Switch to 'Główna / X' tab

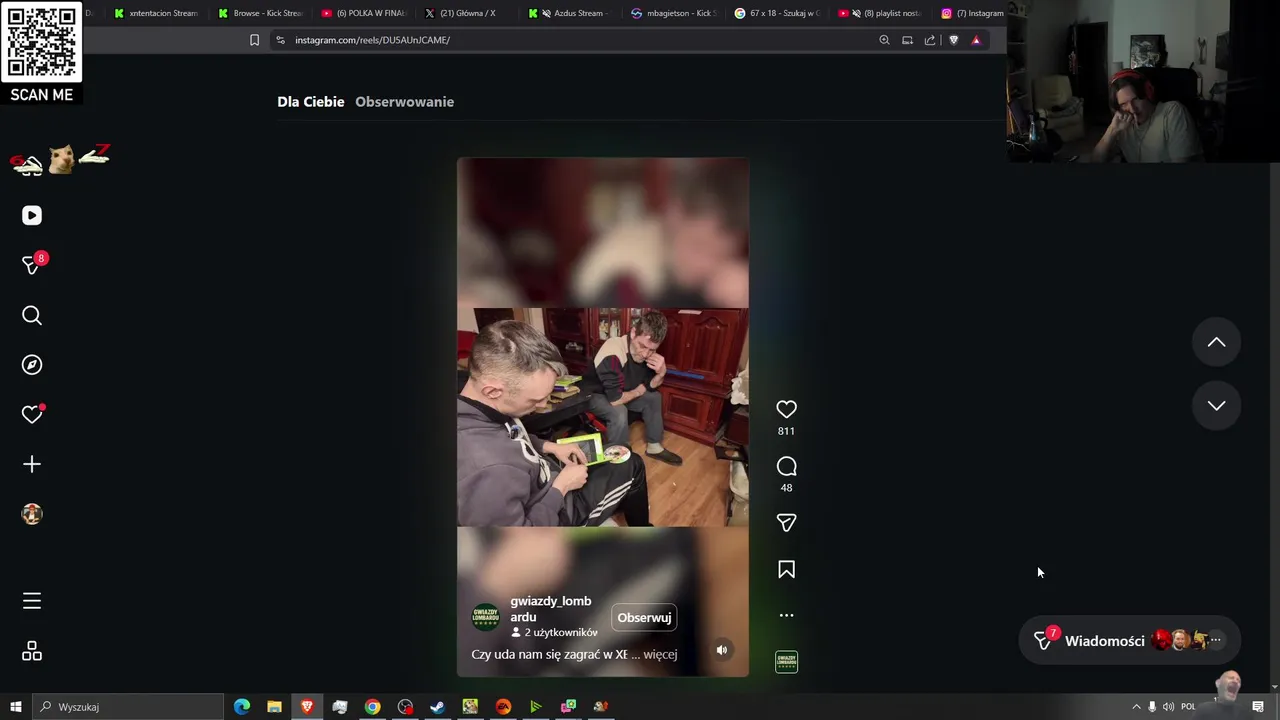pyautogui.click(x=468, y=13)
